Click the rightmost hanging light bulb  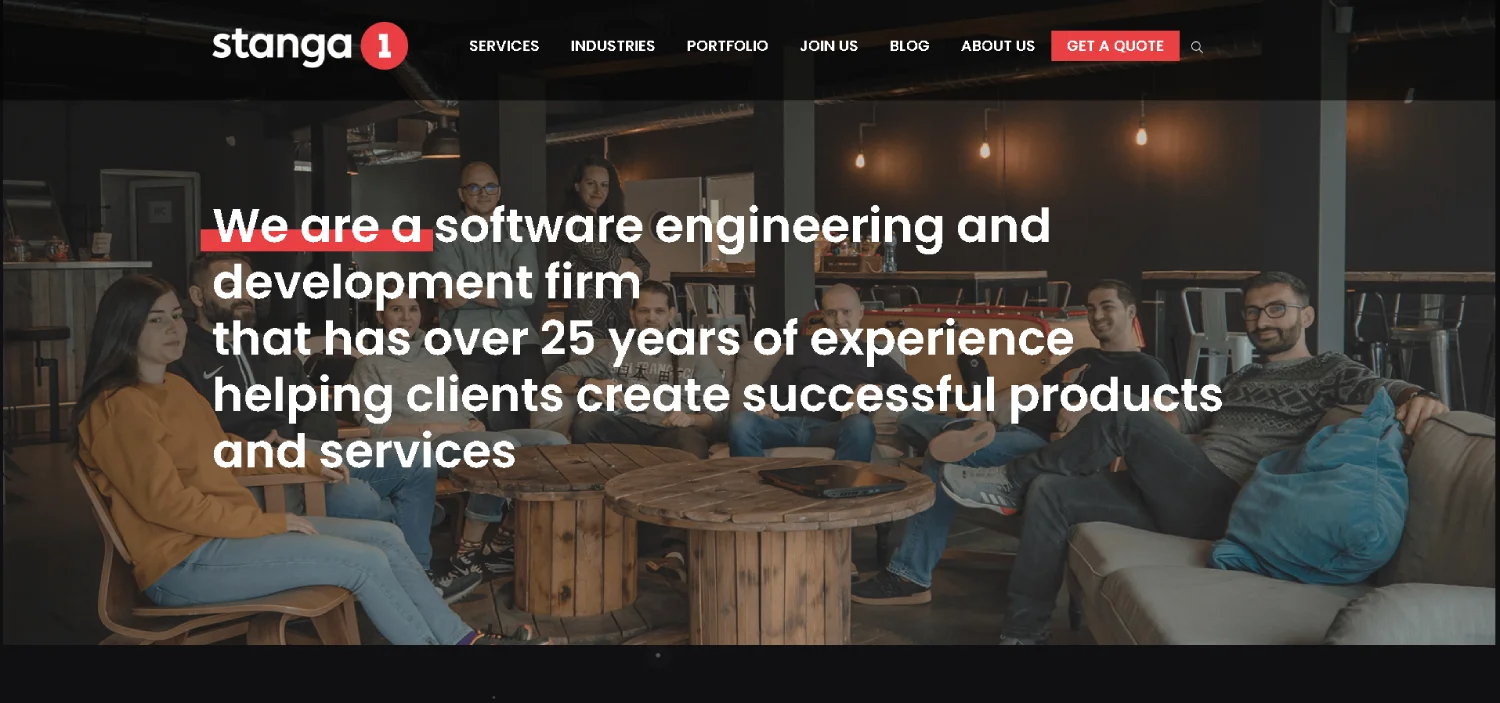click(1141, 135)
